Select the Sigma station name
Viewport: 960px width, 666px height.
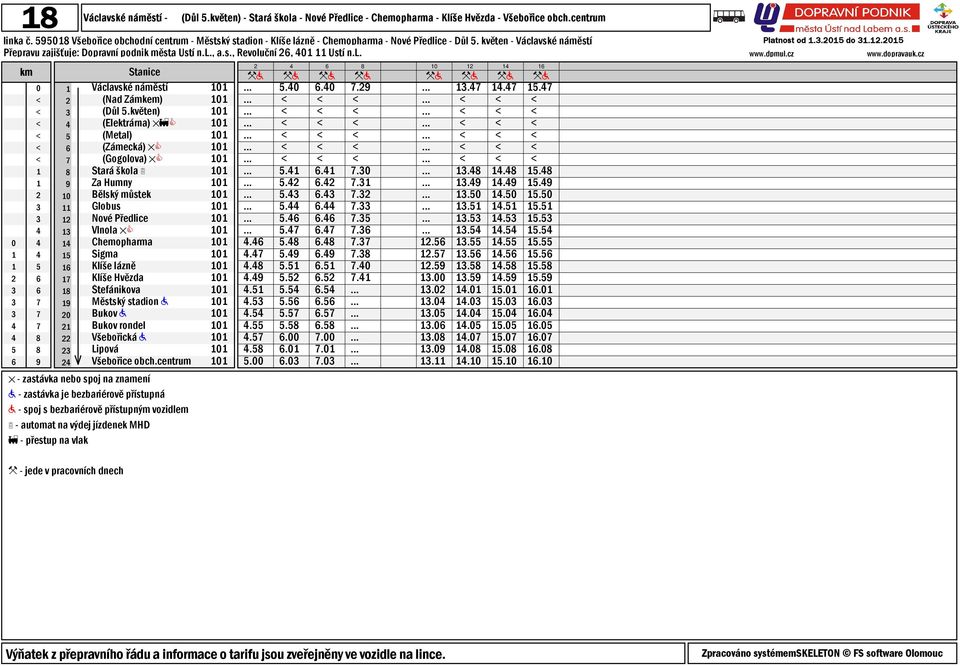click(x=105, y=254)
